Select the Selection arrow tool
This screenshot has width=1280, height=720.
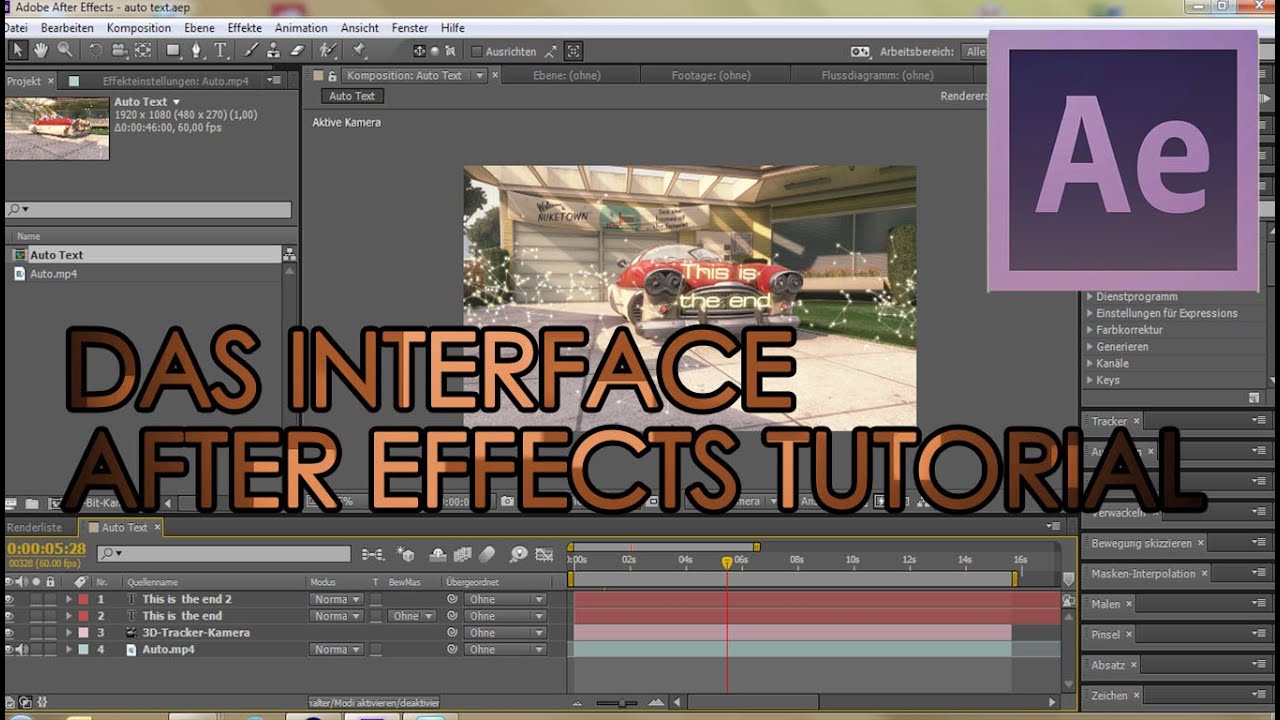click(x=17, y=50)
